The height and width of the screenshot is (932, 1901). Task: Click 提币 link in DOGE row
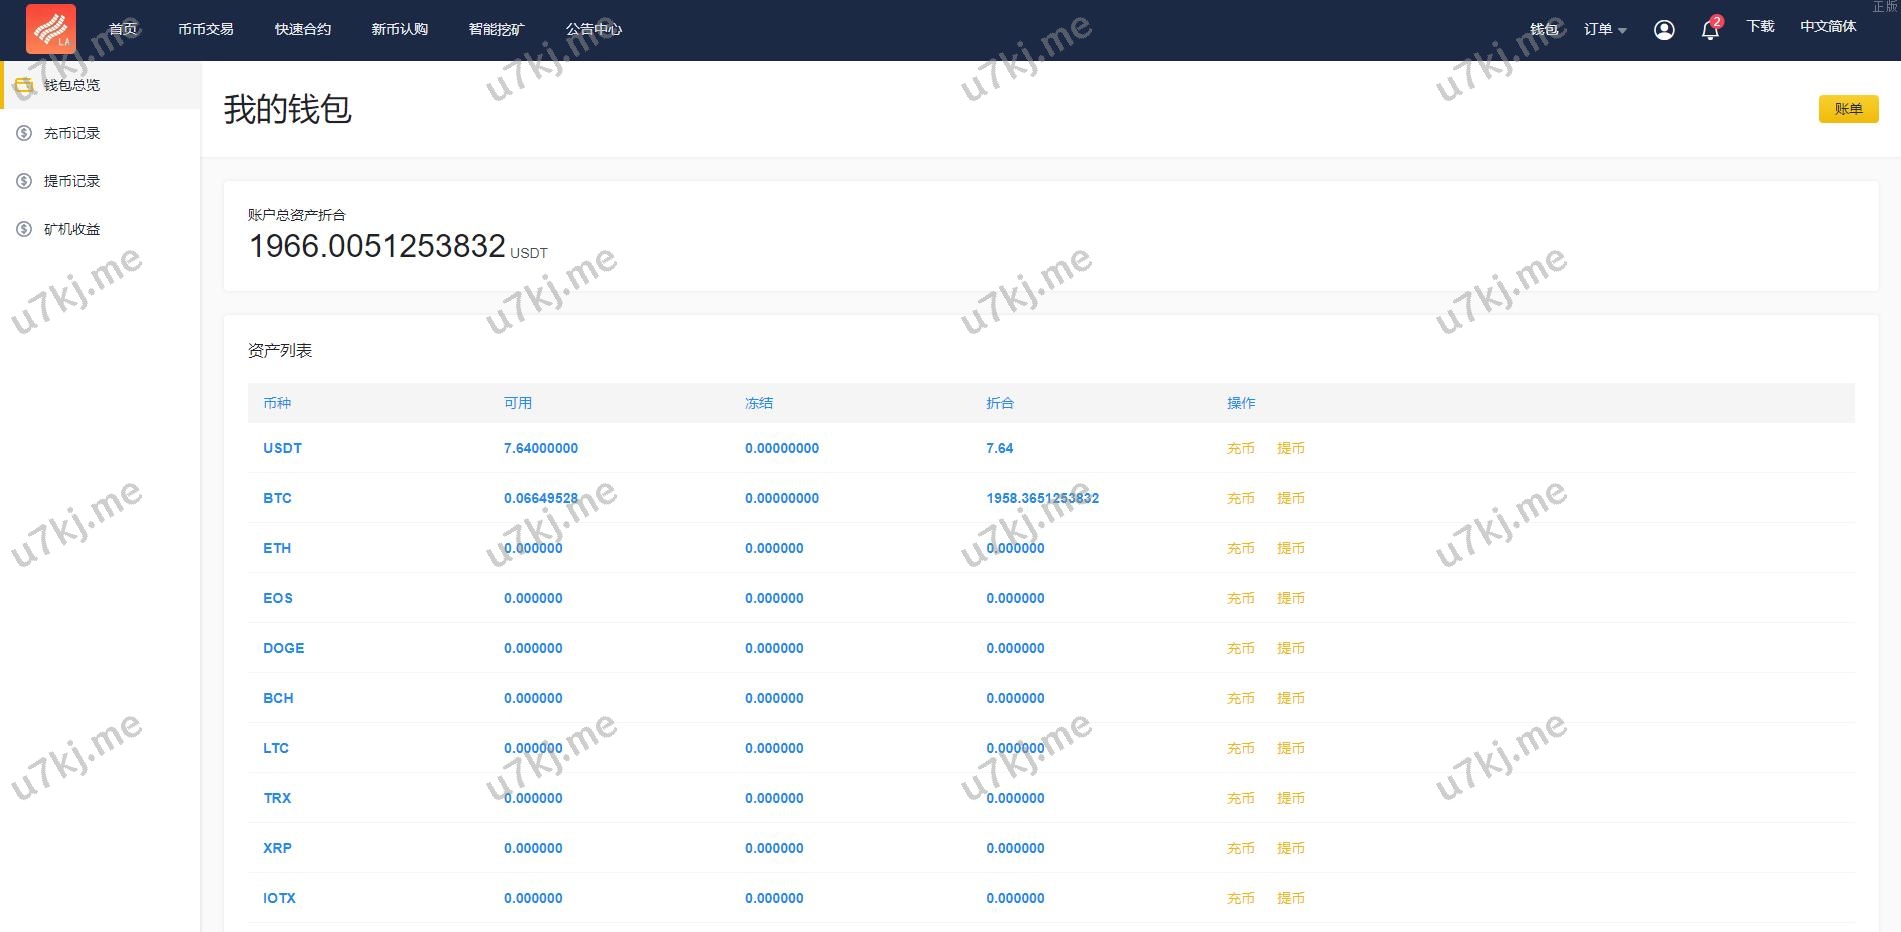tap(1290, 648)
